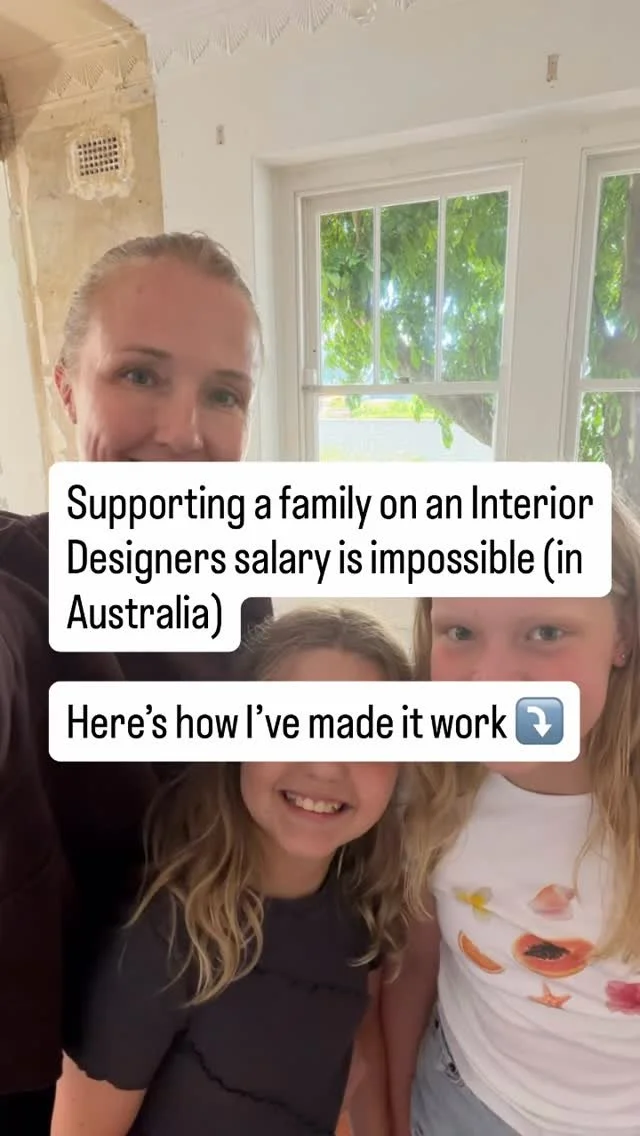Click the wall air vent grille
Image resolution: width=640 pixels, height=1136 pixels.
point(99,157)
